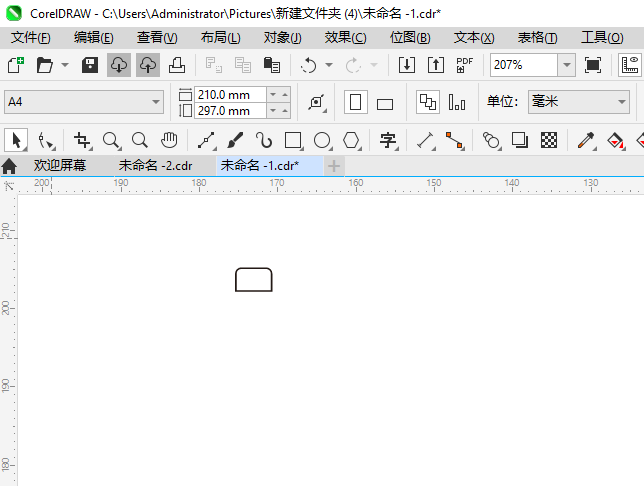The image size is (644, 486).
Task: Open the zoom level dropdown arrow
Action: tap(567, 65)
